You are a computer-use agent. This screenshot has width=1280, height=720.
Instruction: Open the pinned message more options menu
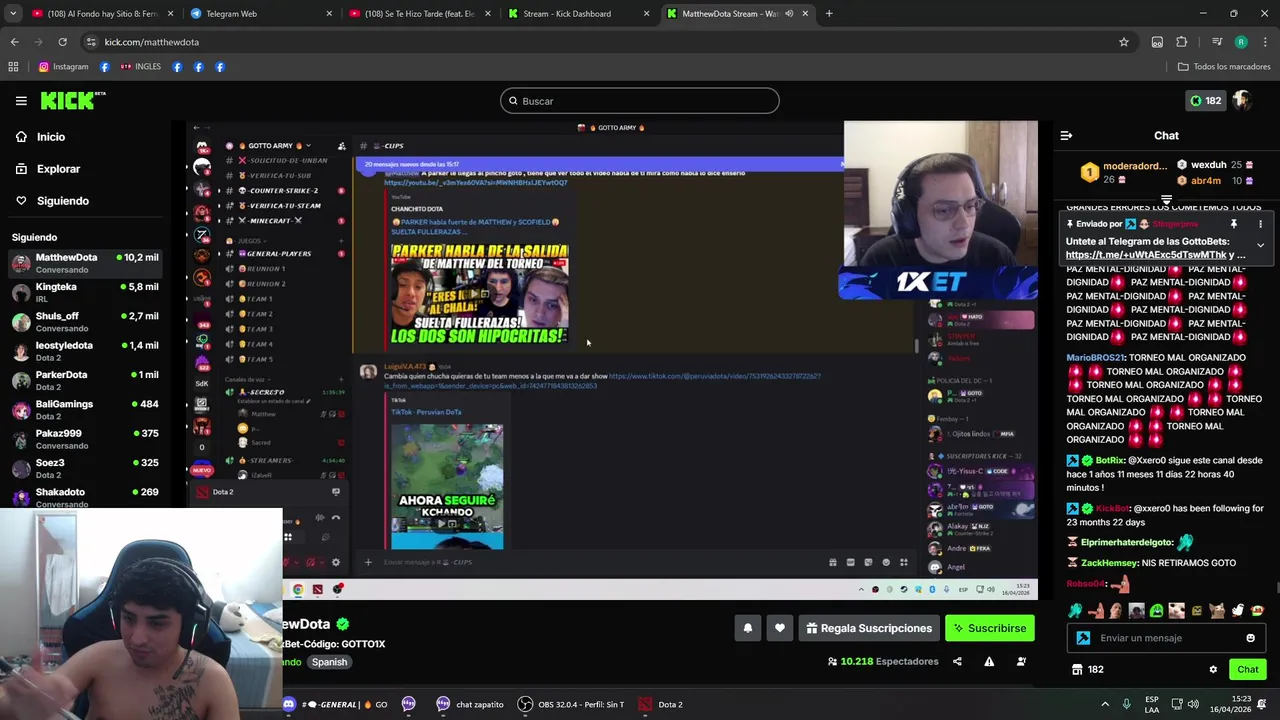pos(1260,224)
